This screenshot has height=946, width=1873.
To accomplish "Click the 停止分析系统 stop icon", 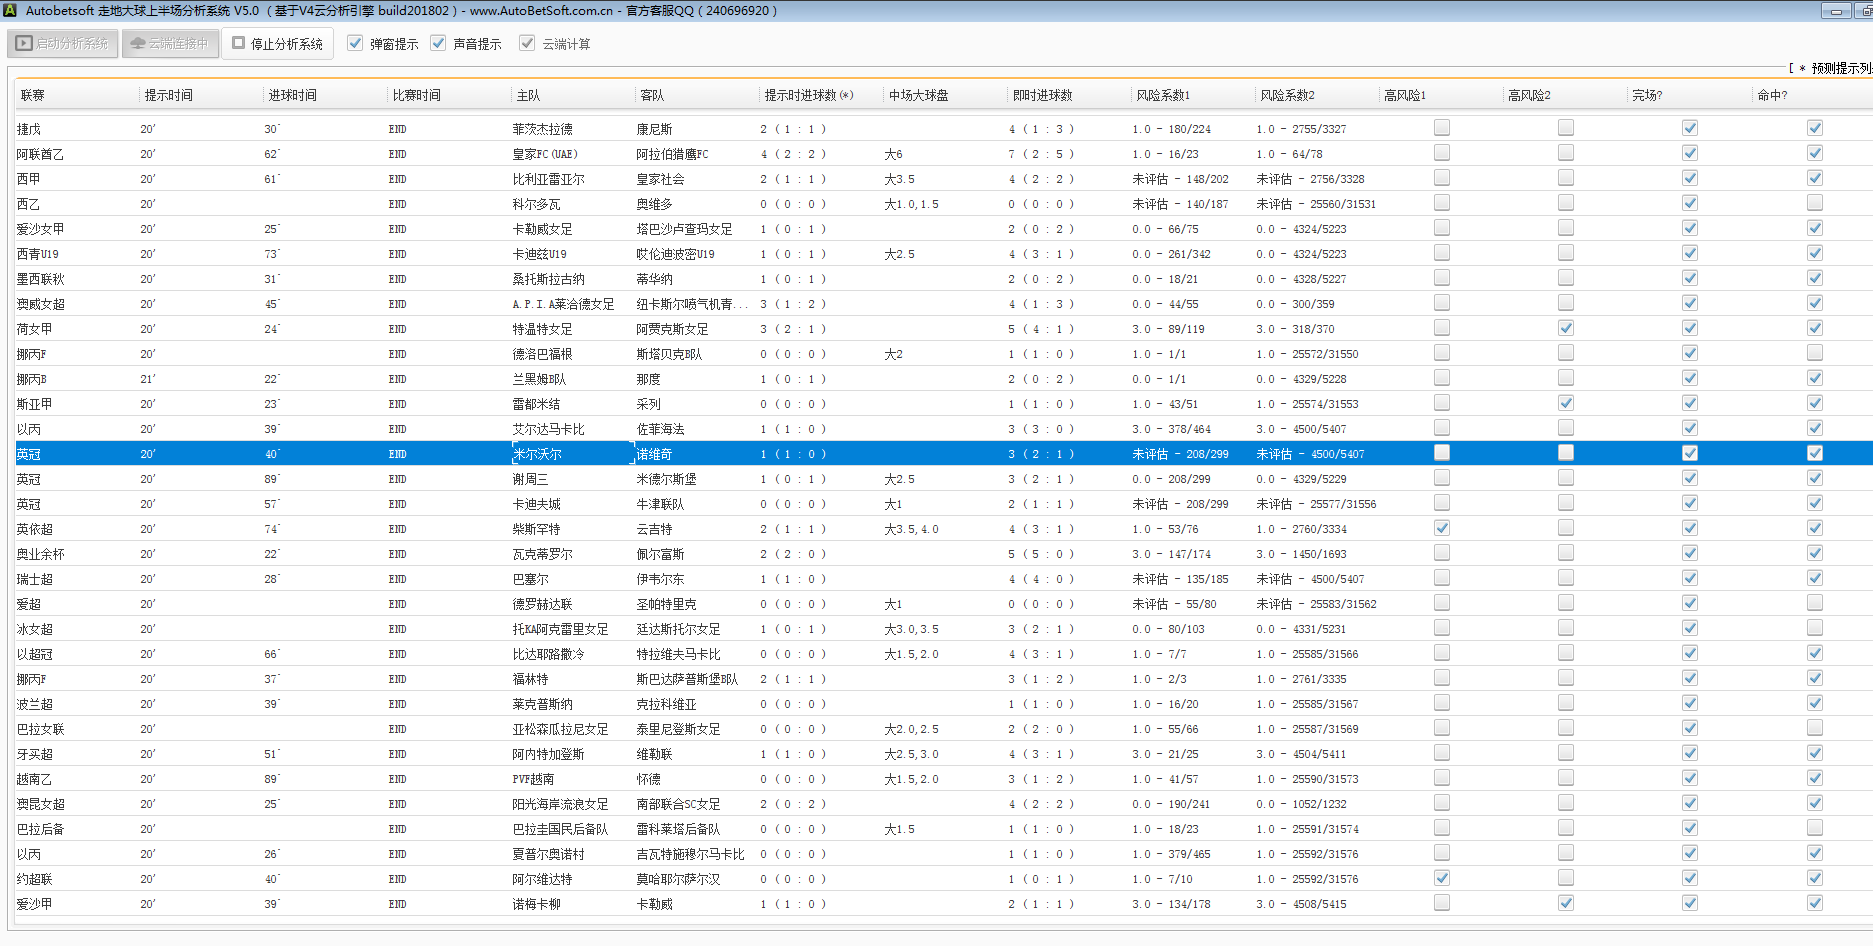I will [239, 44].
